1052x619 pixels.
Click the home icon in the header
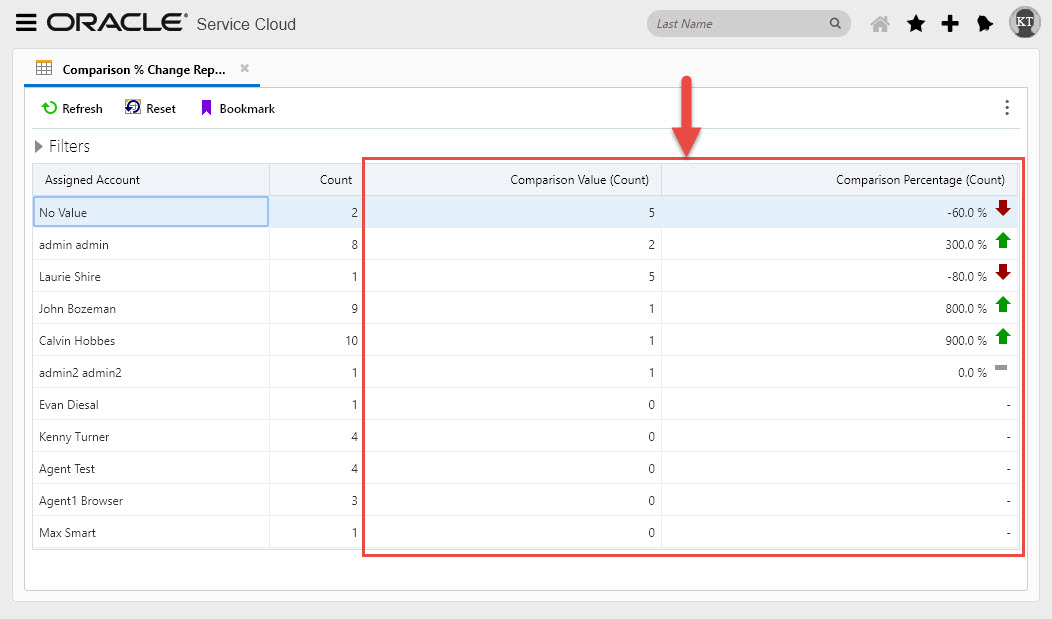(880, 22)
